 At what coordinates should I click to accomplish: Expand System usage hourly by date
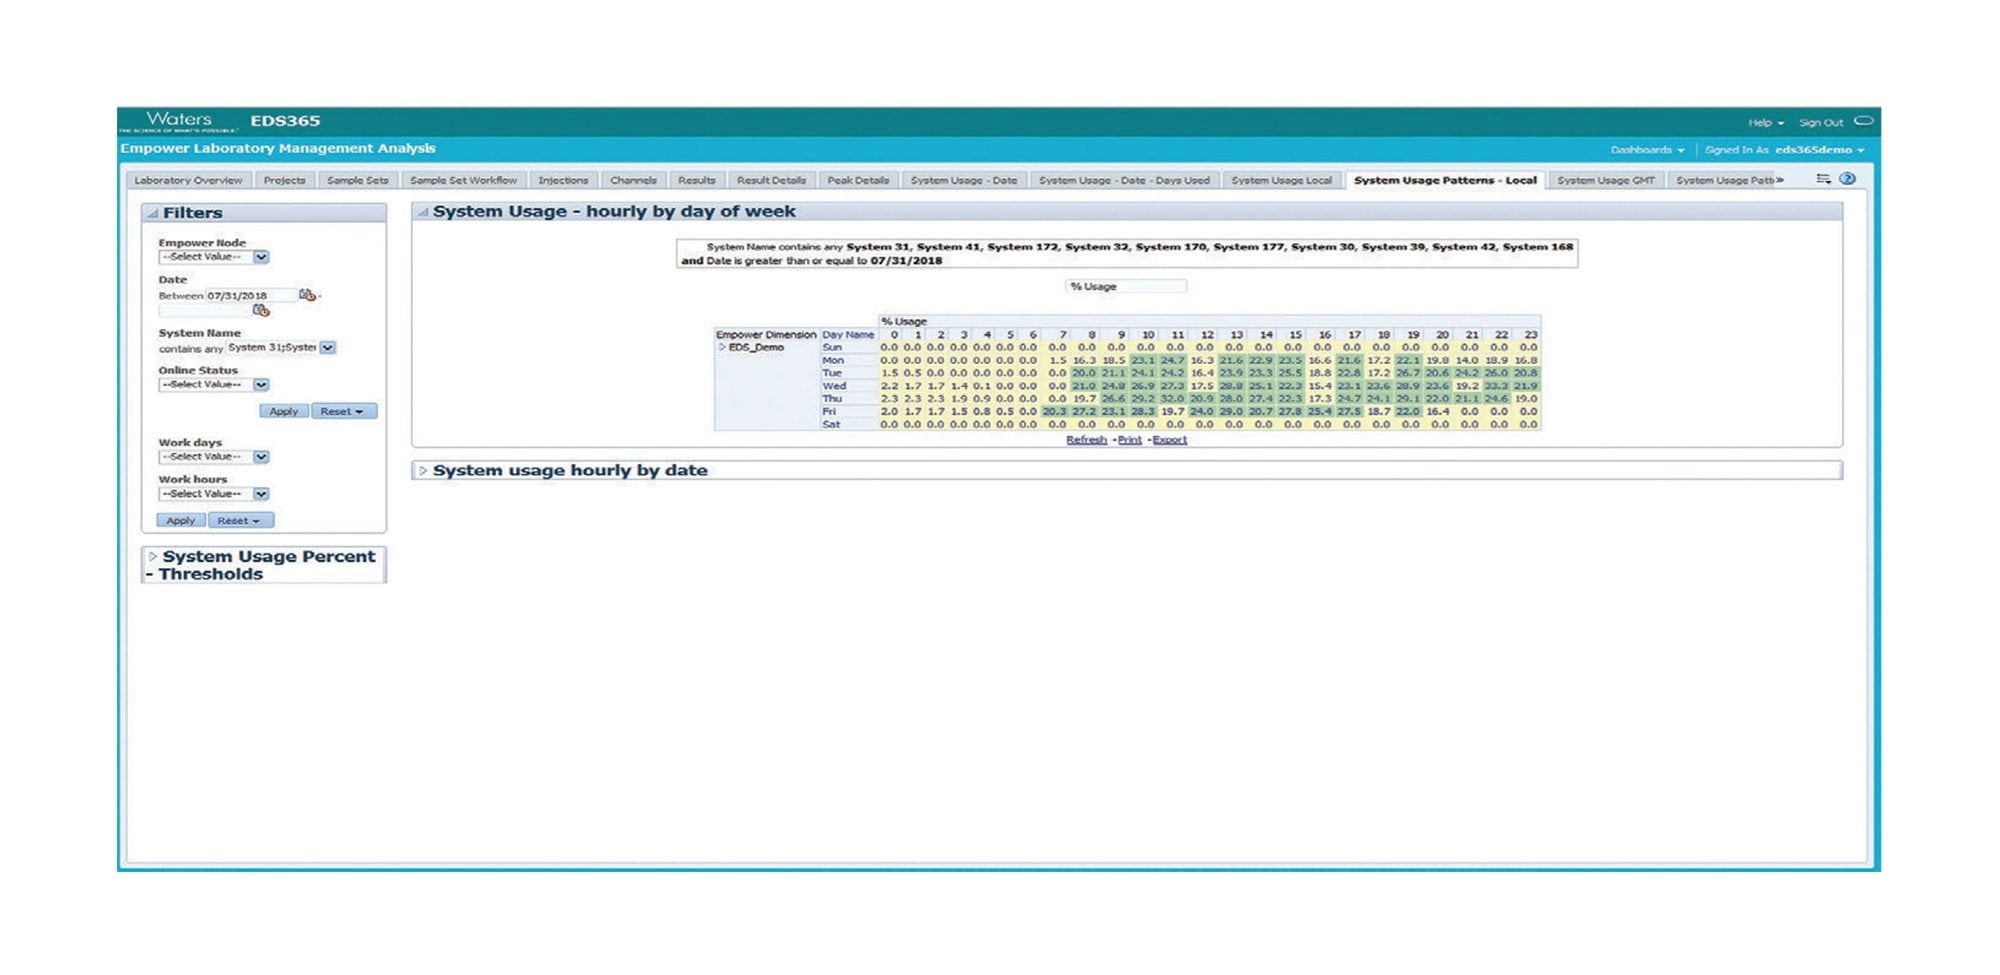click(423, 470)
